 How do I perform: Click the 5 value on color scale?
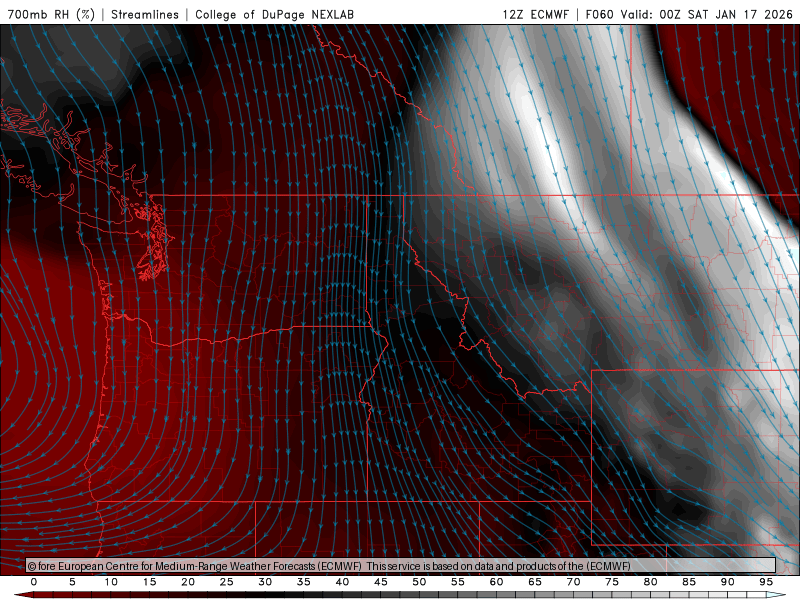coord(72,582)
